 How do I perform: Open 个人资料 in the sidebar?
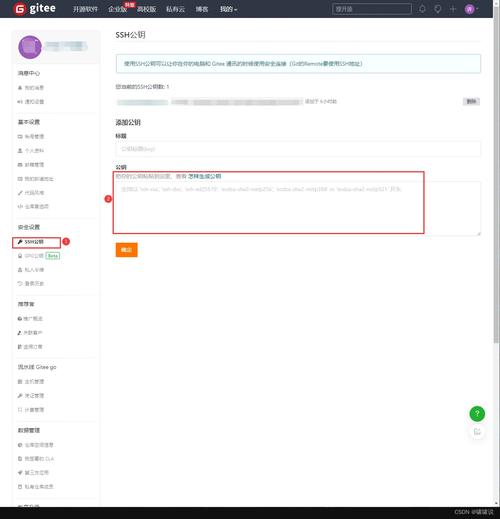pos(34,151)
